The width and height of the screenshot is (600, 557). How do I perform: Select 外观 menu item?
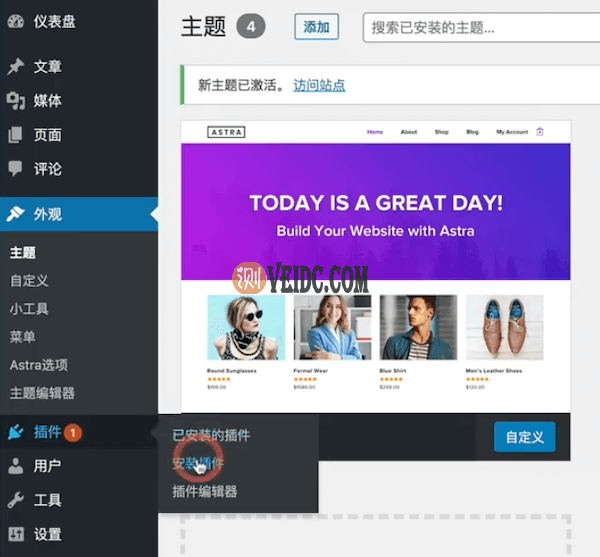tap(79, 214)
